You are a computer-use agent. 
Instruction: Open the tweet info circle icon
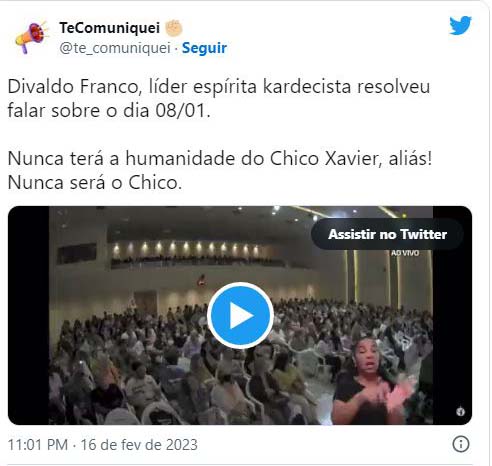[x=461, y=444]
